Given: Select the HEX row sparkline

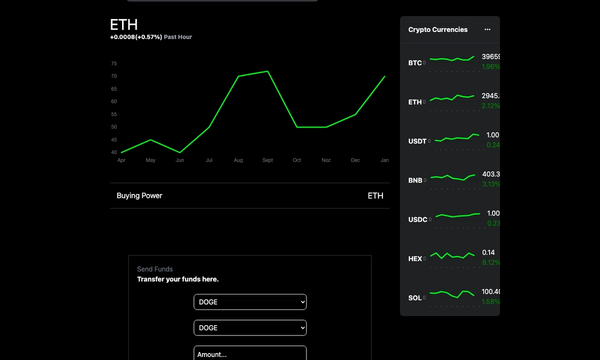Looking at the screenshot, I should tap(452, 255).
